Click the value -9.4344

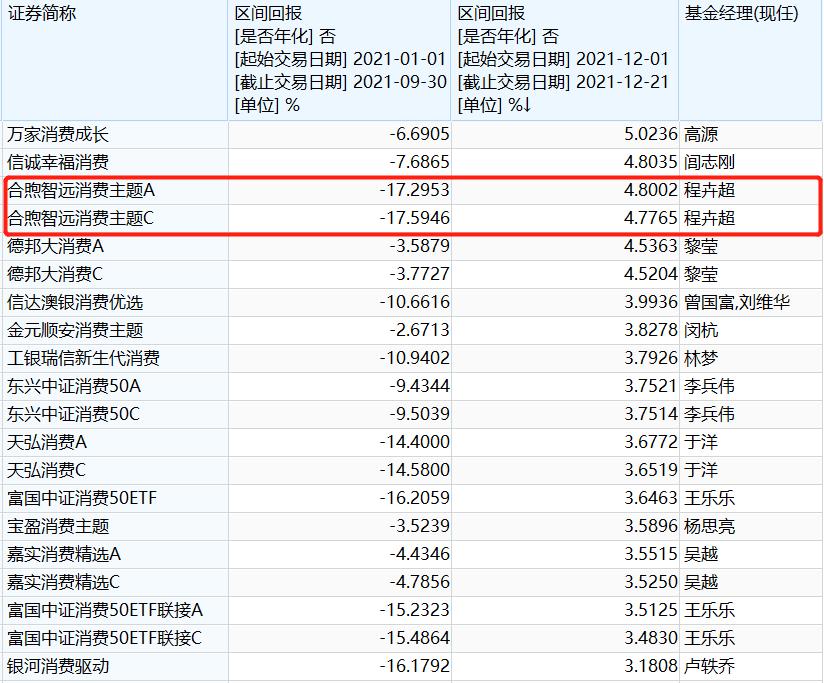[x=419, y=386]
